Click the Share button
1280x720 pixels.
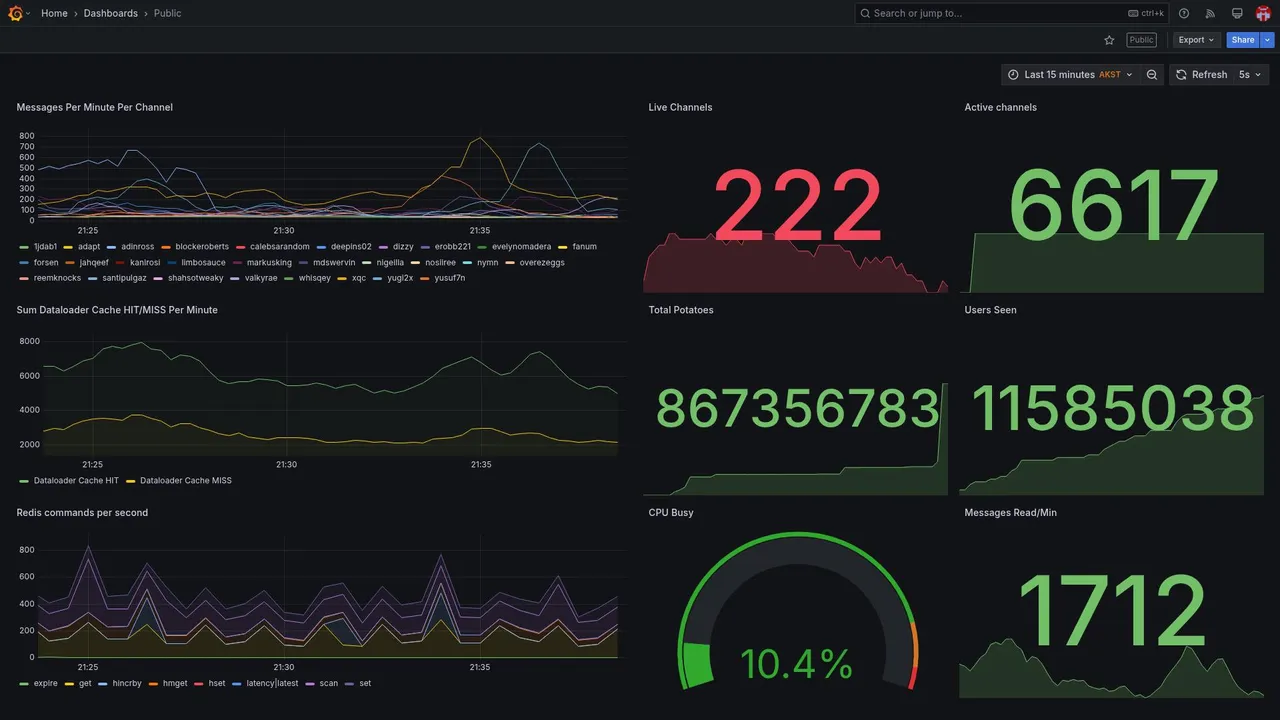1243,40
